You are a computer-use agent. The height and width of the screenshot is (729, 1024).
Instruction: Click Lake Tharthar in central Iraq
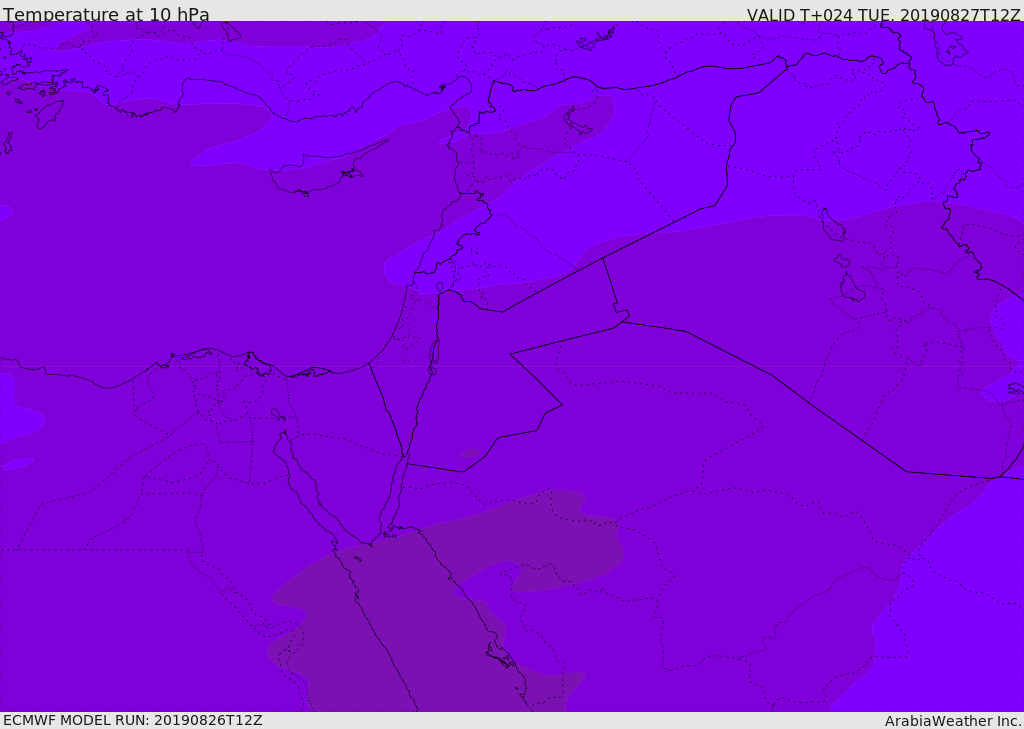click(832, 225)
